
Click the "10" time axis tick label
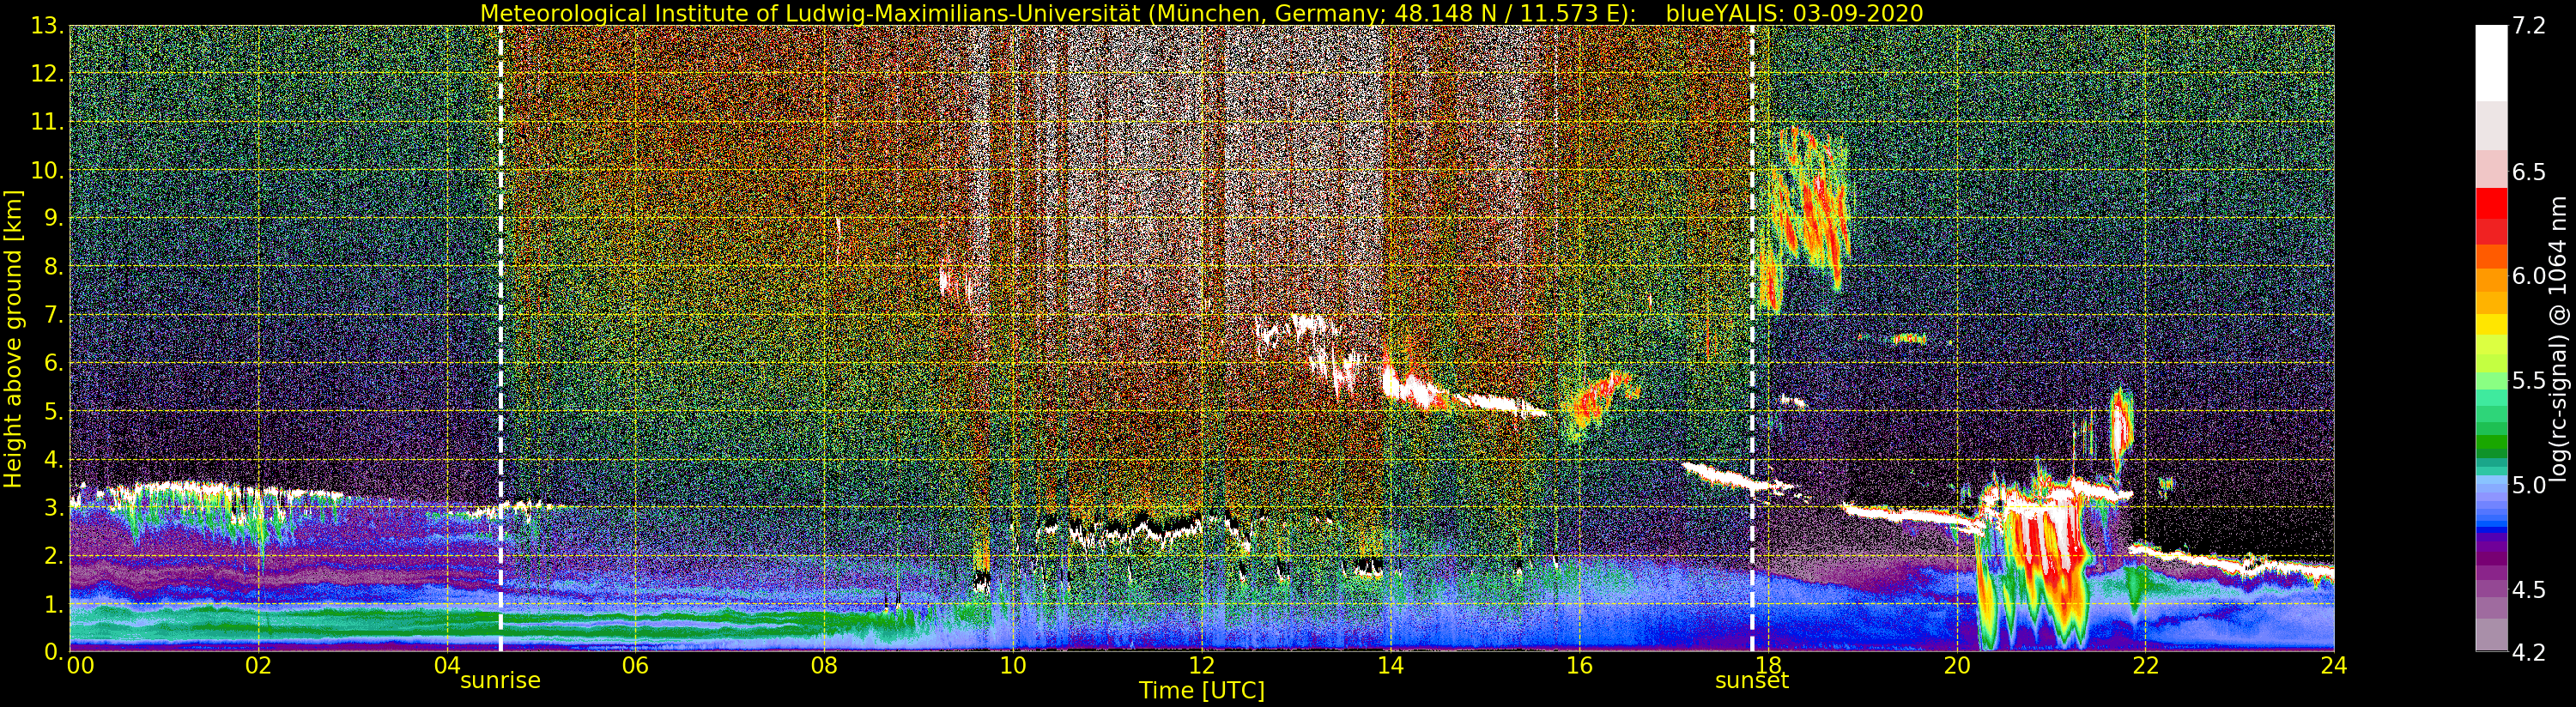1013,666
